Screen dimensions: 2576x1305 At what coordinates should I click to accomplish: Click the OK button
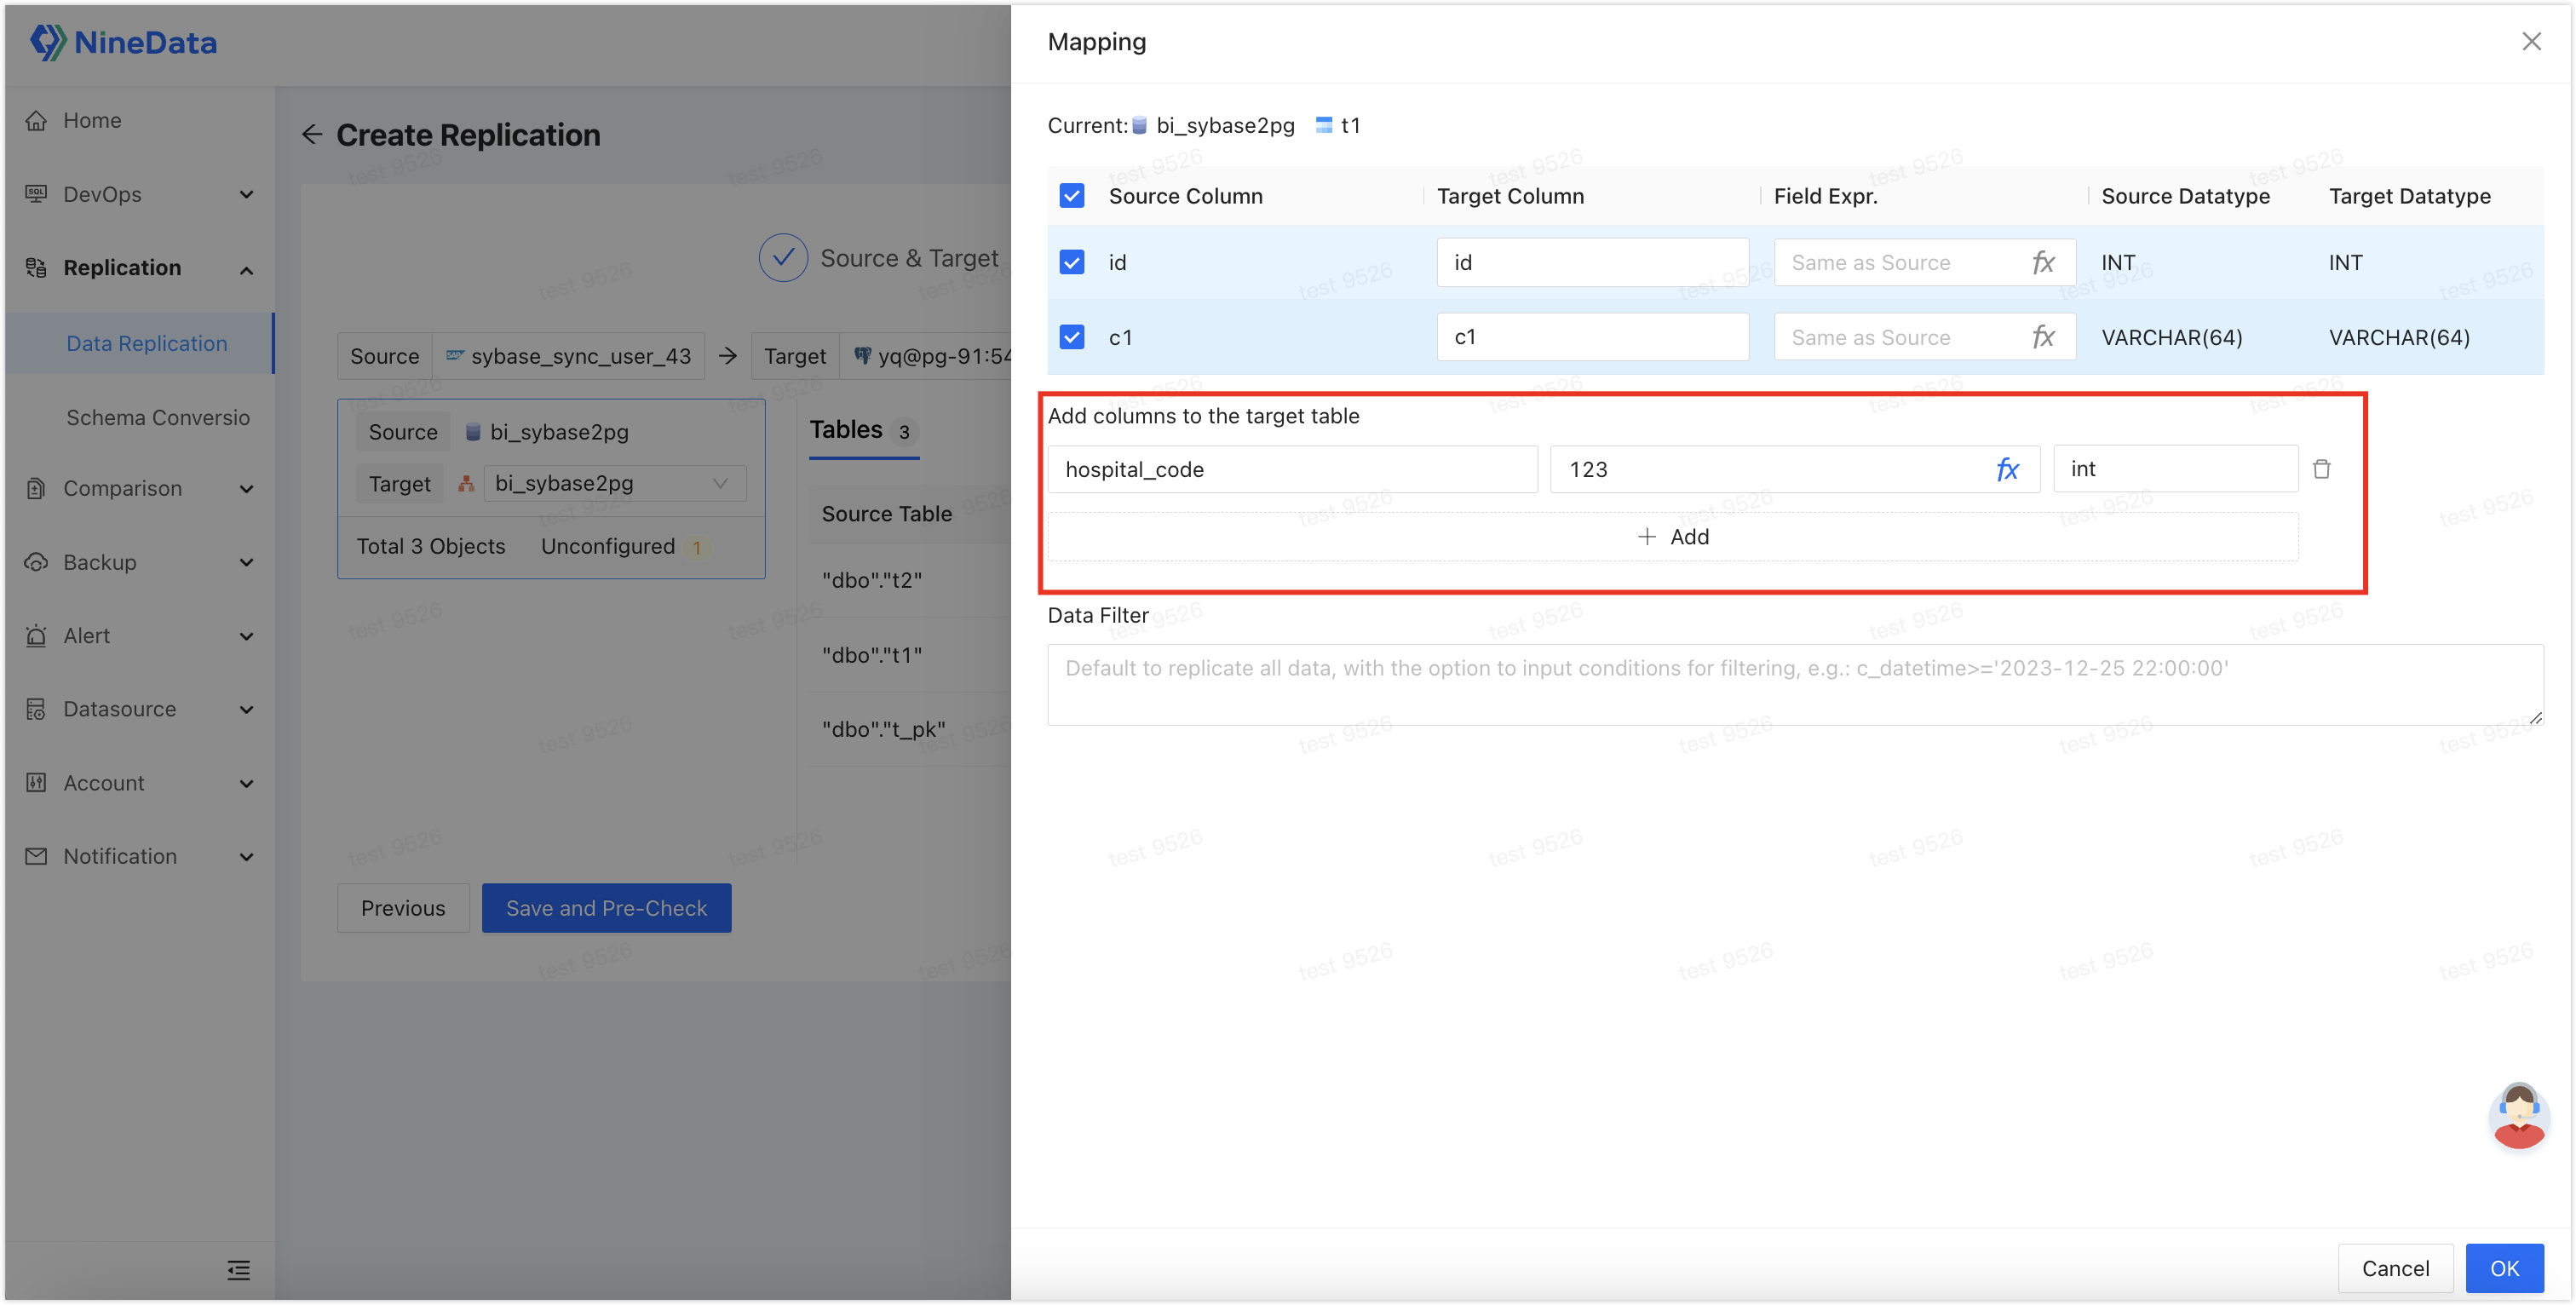click(x=2504, y=1268)
